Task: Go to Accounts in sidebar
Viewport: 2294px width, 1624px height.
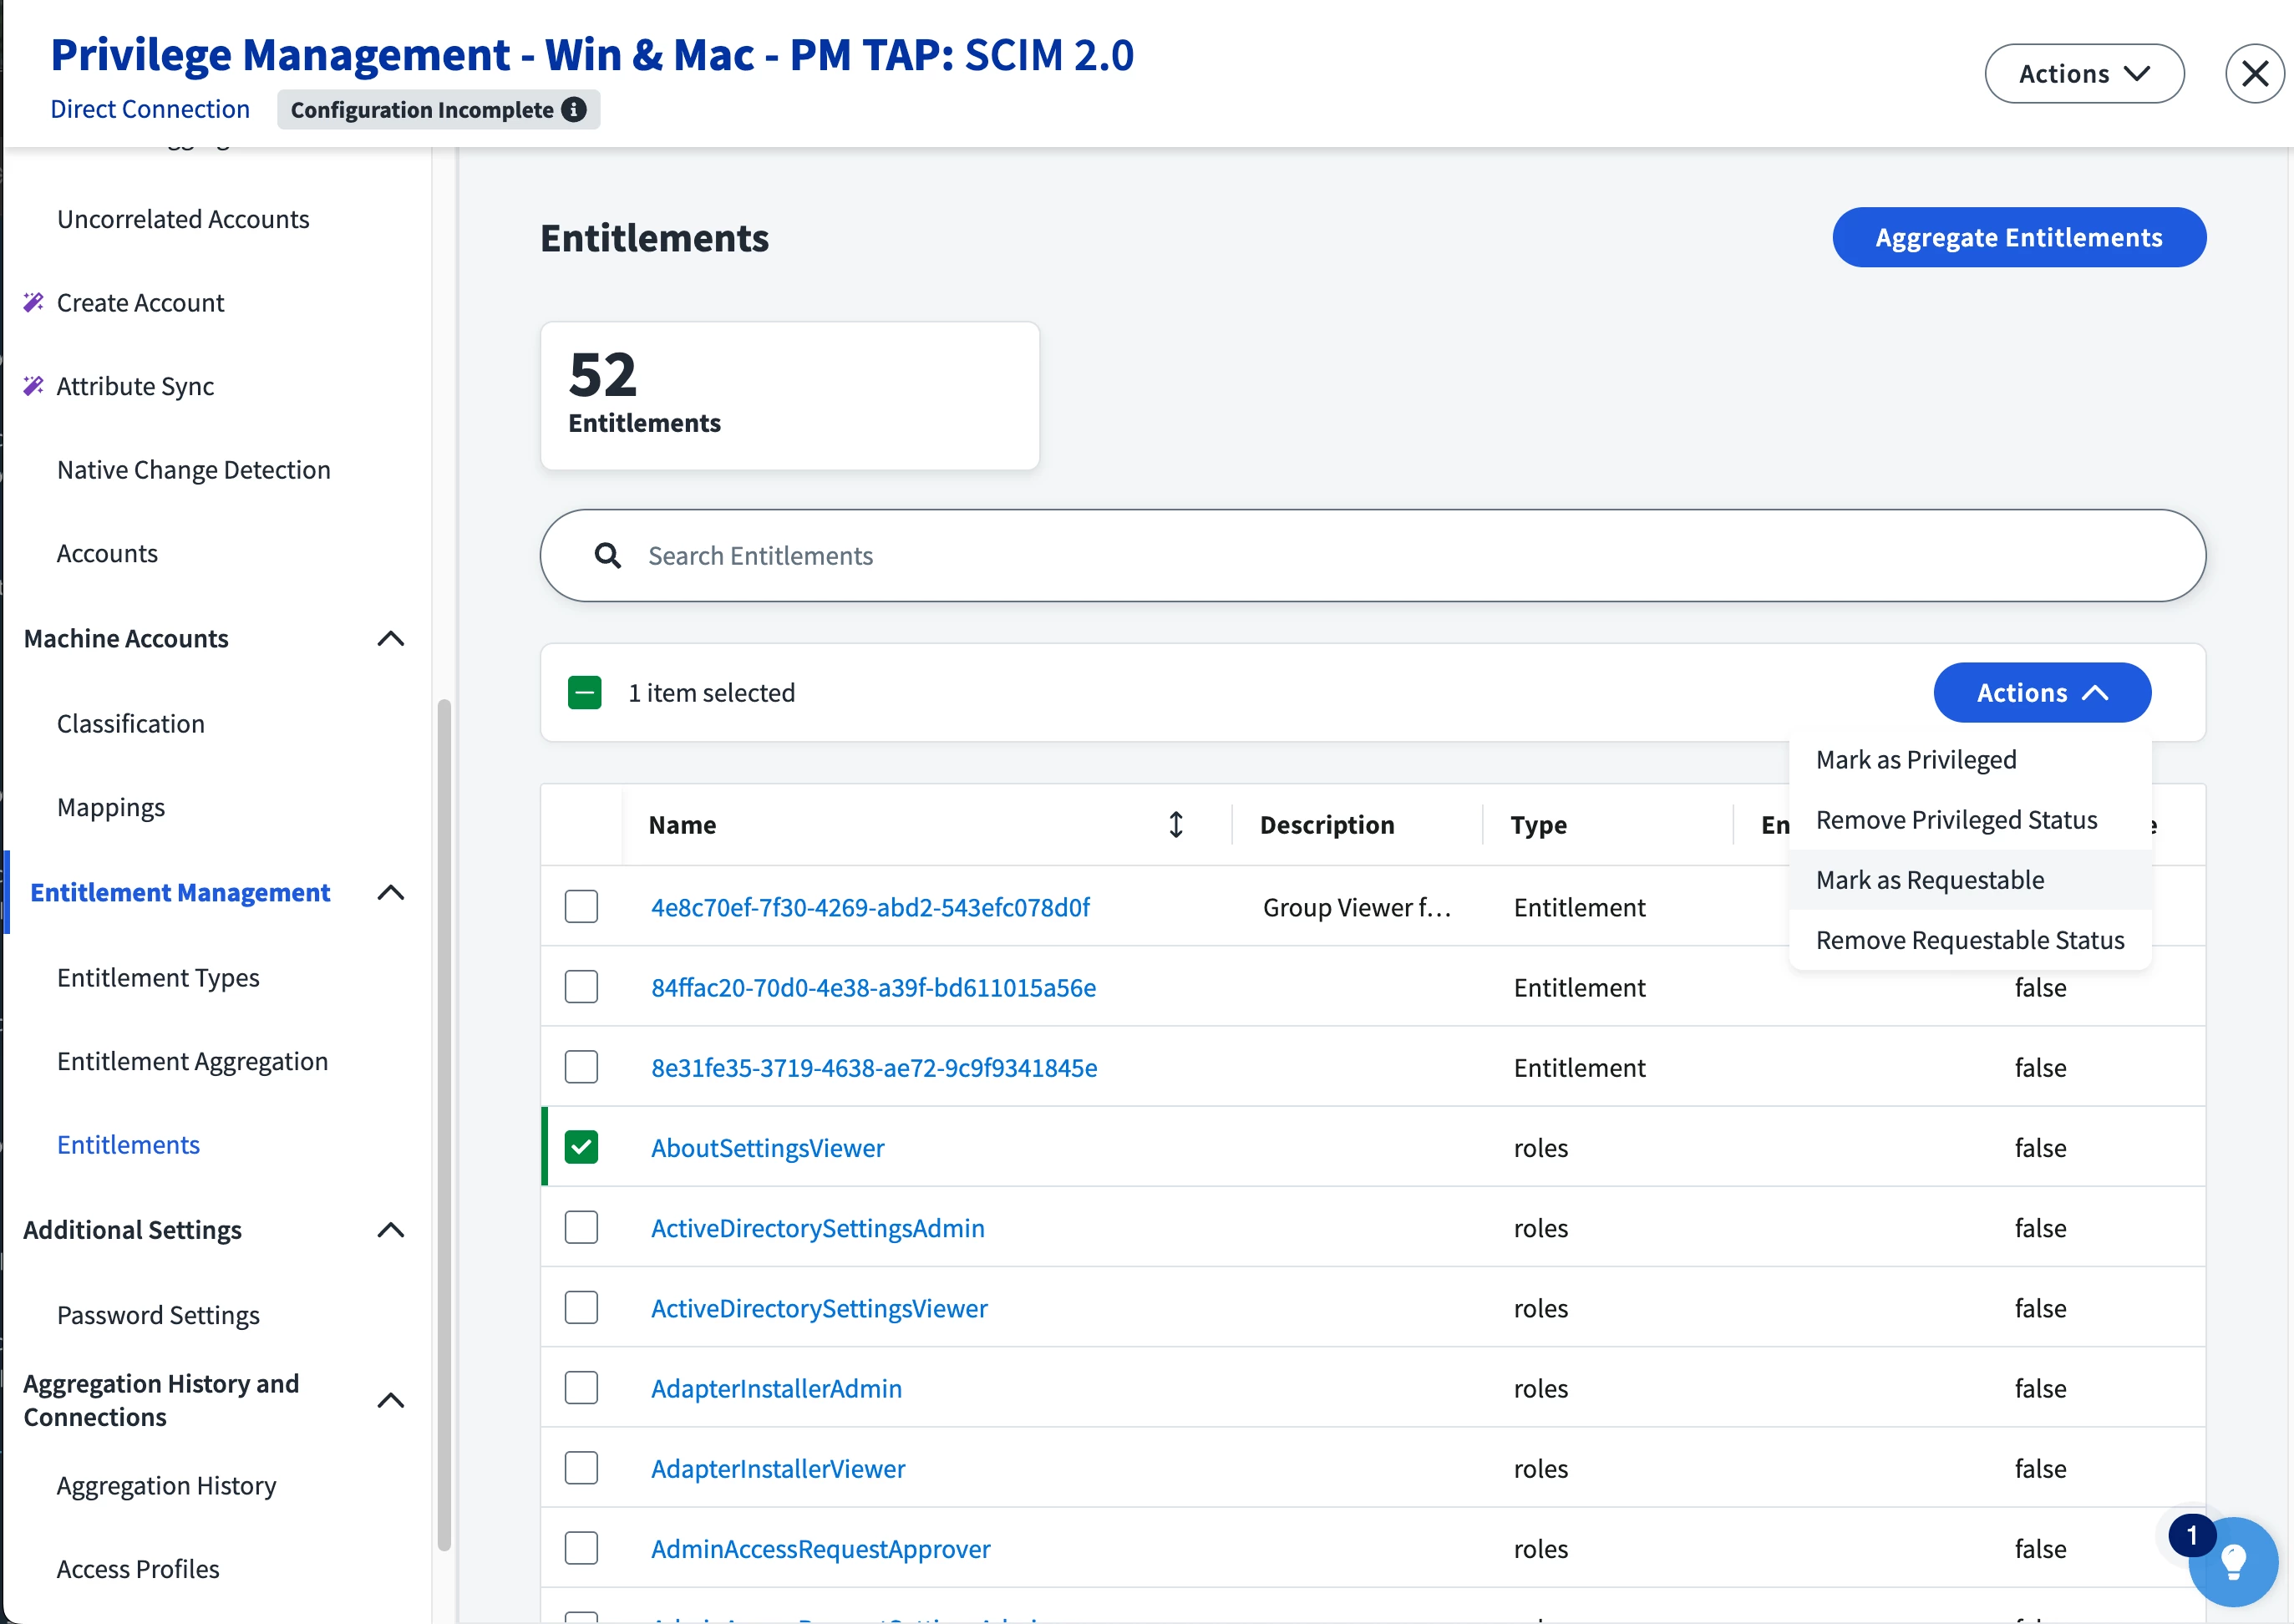Action: pyautogui.click(x=107, y=553)
